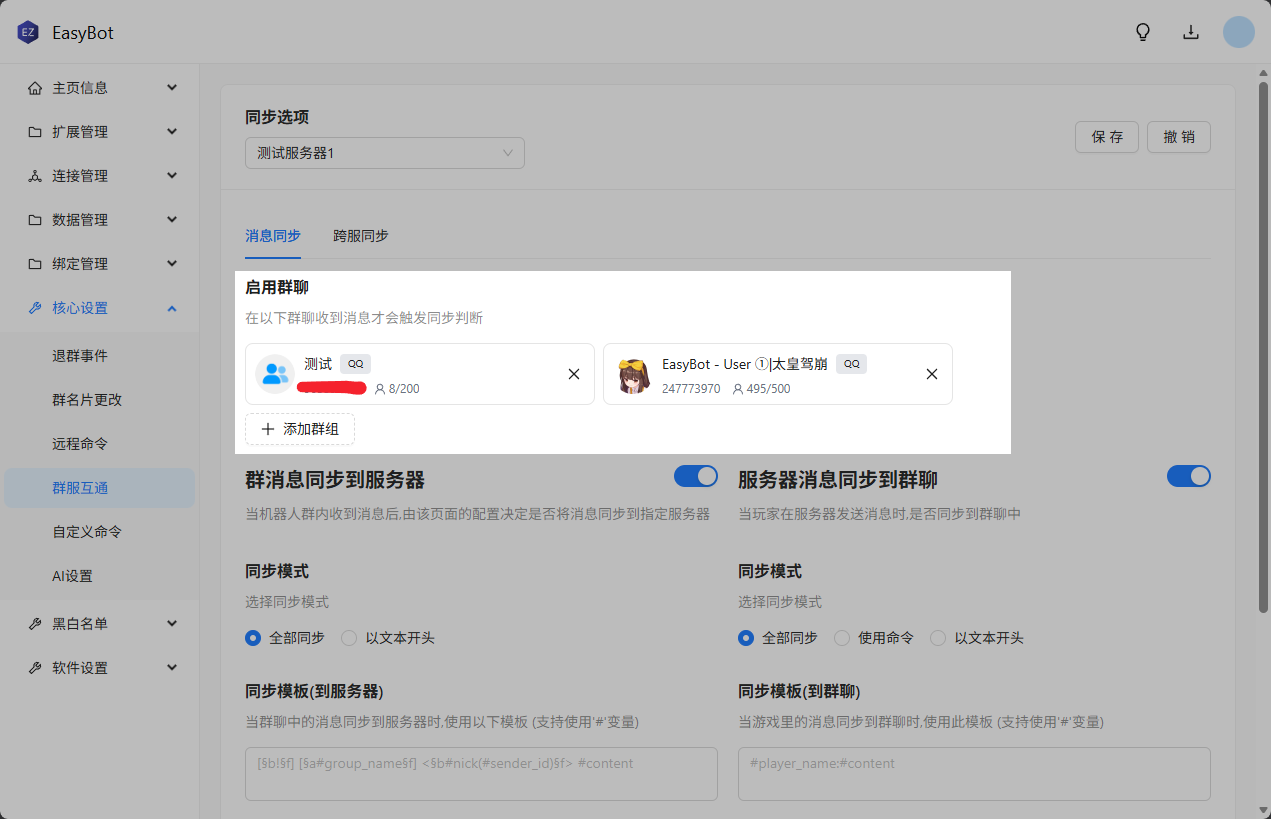Screen dimensions: 1271x819
Task: Click the EasyBot logo icon
Action: [27, 33]
